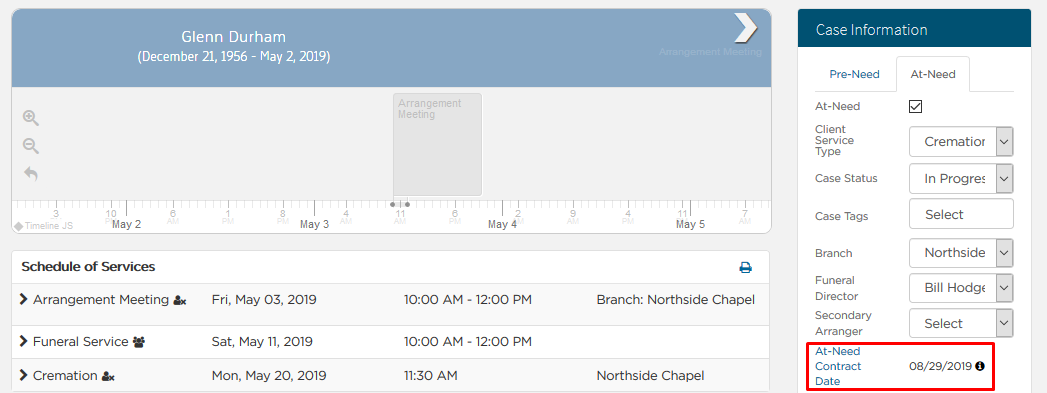Select the At-Need tab
The width and height of the screenshot is (1047, 393).
pyautogui.click(x=933, y=74)
